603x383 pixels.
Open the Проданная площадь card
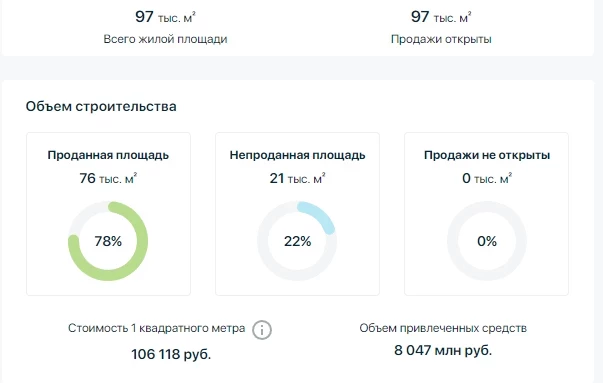click(x=108, y=214)
